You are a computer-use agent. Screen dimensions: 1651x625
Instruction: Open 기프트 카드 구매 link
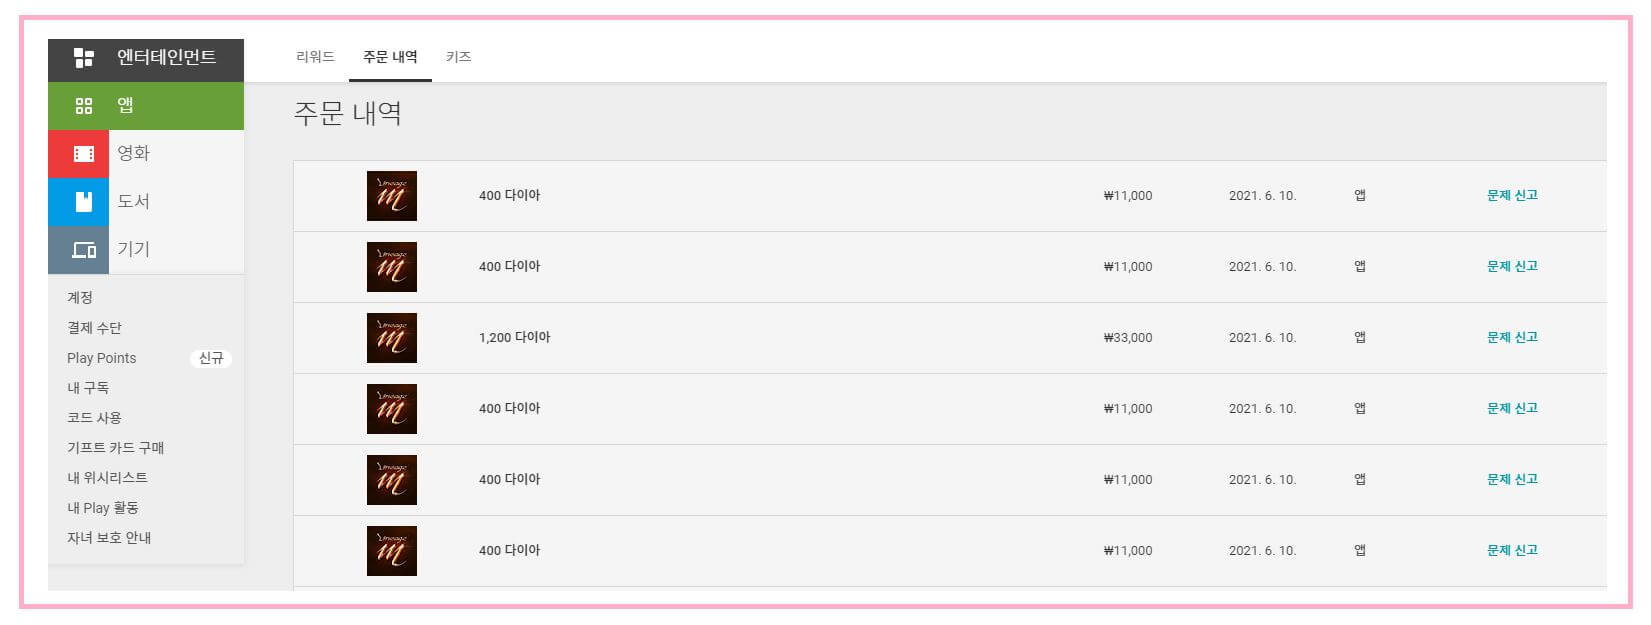[x=116, y=448]
